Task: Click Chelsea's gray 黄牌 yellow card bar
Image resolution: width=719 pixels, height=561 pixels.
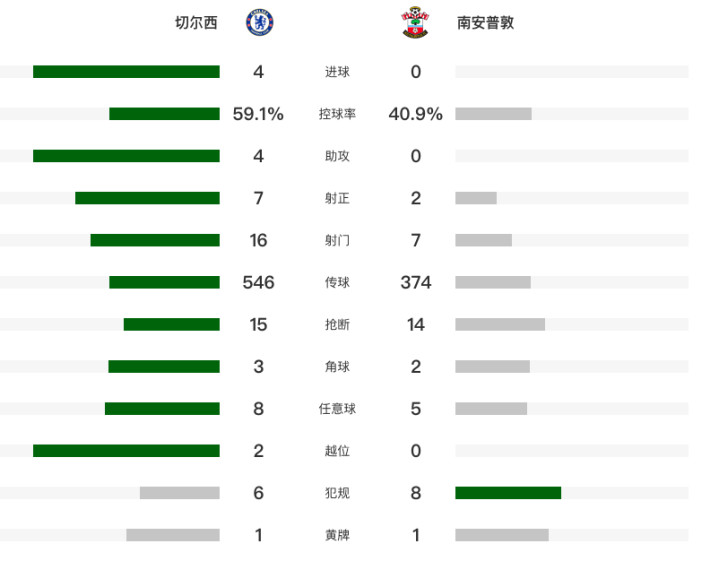Action: (x=173, y=535)
